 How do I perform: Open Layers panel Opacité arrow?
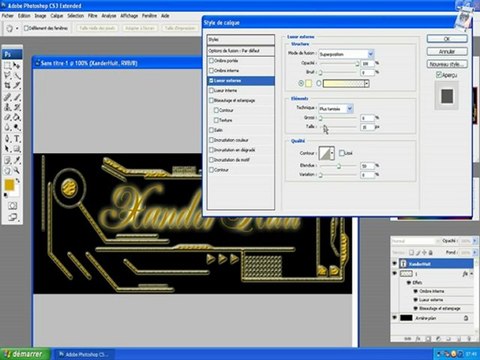[475, 241]
